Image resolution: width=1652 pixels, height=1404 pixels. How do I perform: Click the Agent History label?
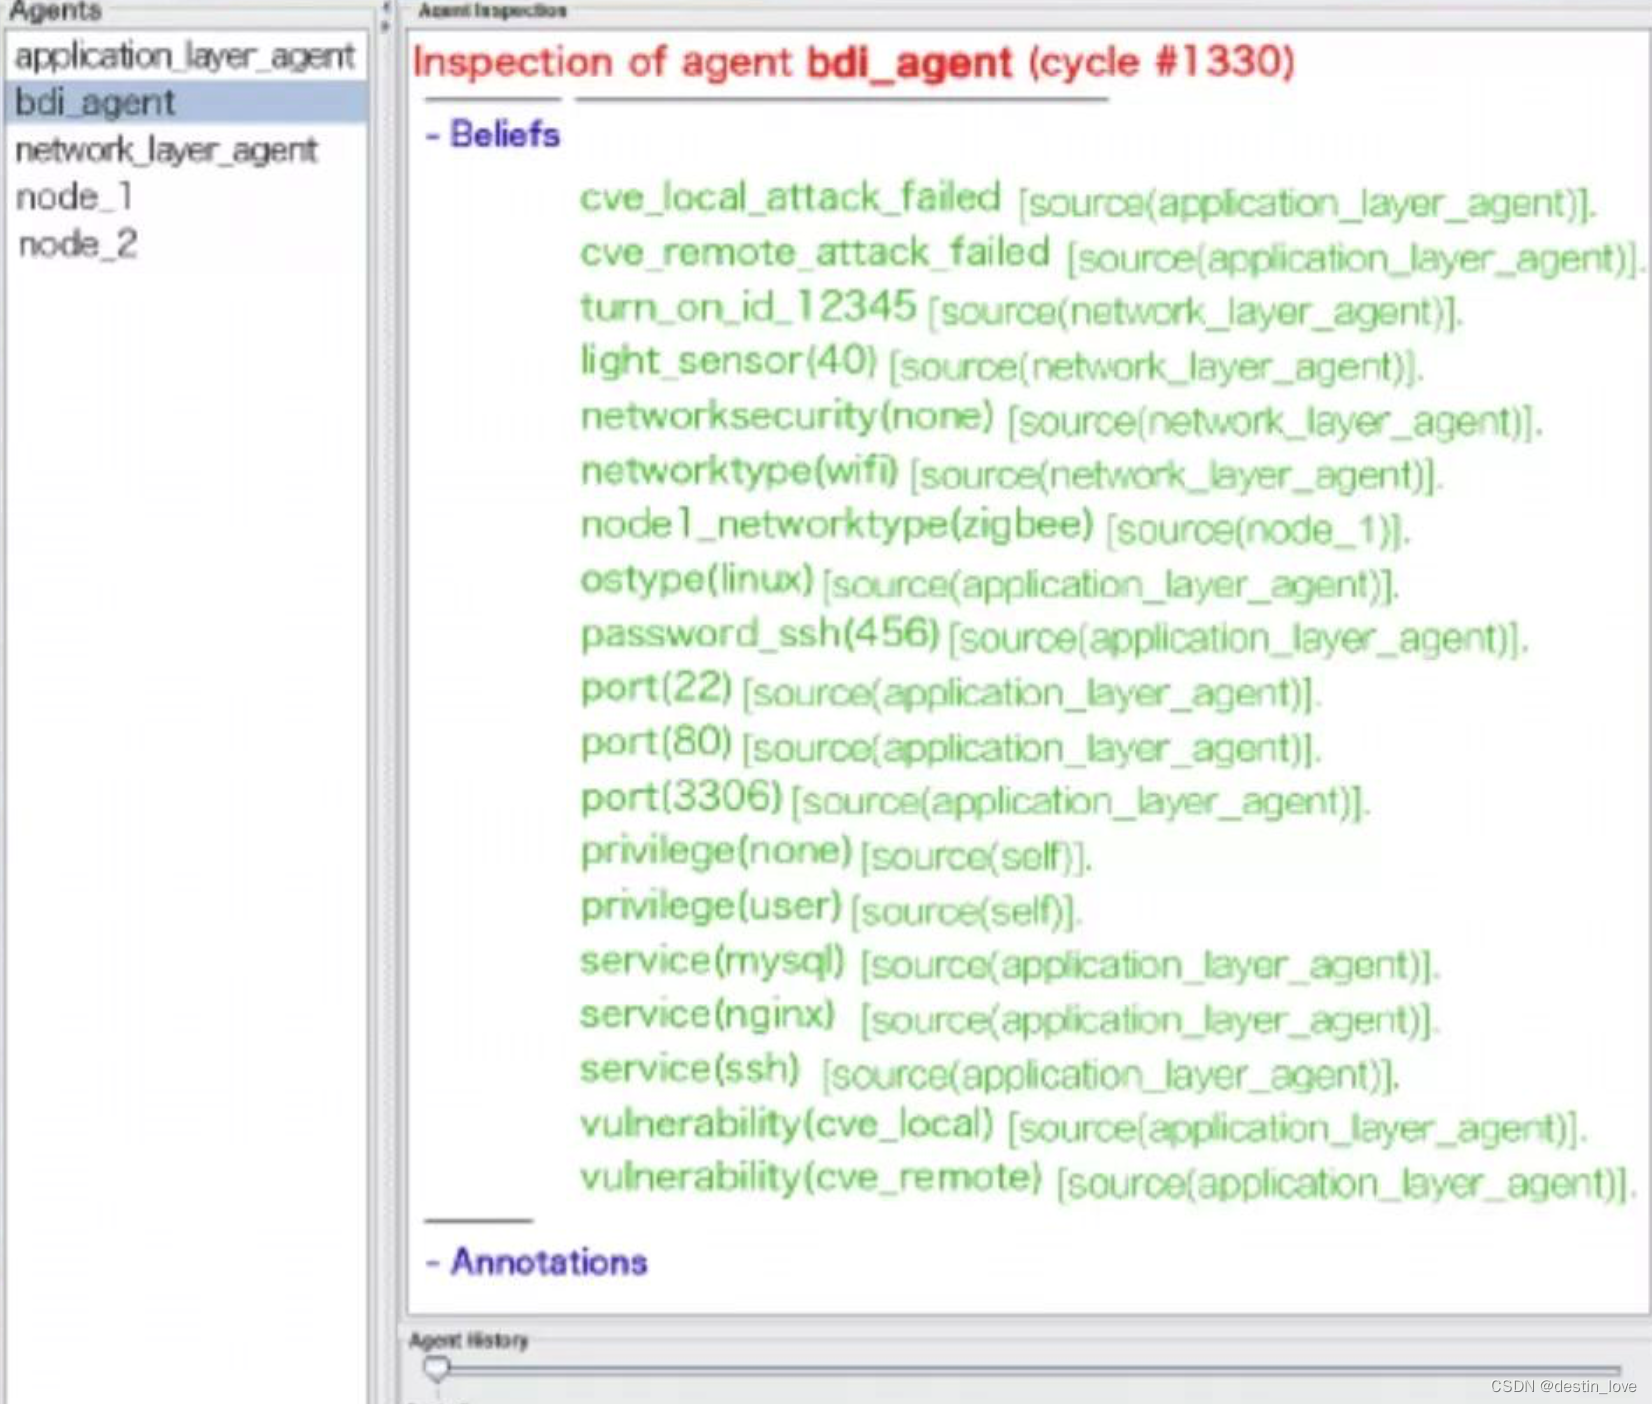coord(469,1340)
